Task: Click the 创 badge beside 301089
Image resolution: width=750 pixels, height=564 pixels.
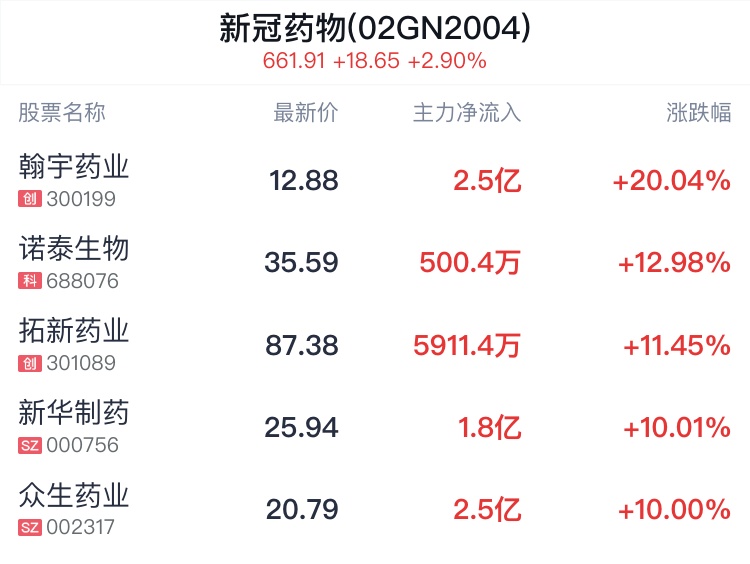Action: point(30,363)
